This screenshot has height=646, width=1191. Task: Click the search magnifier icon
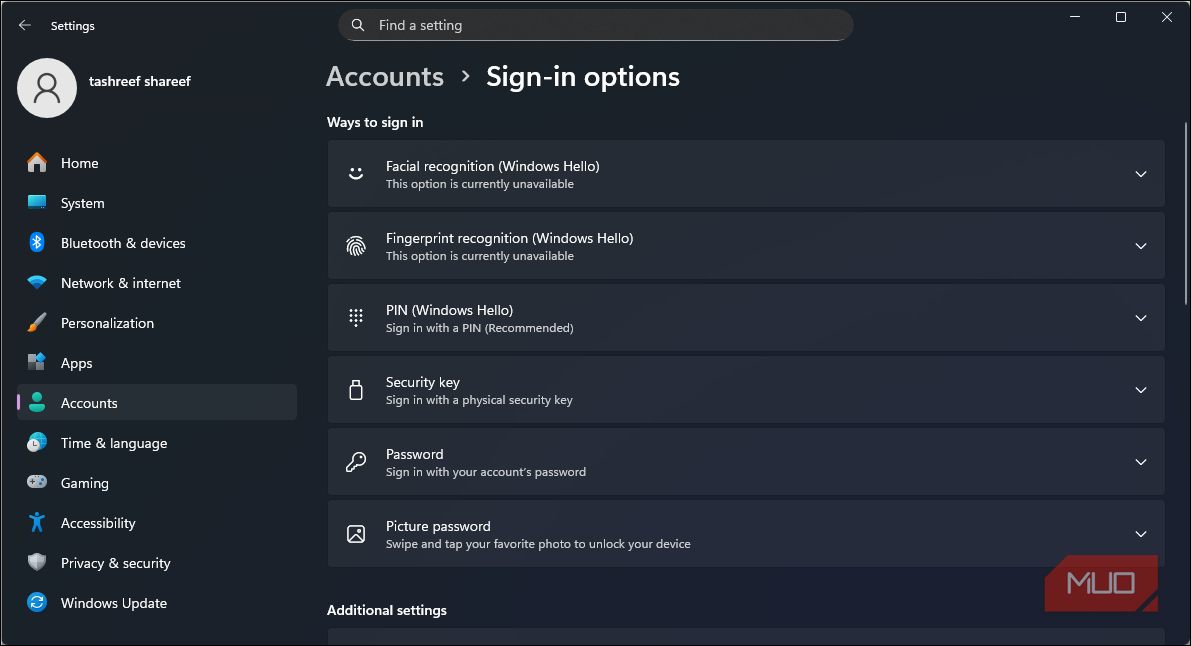point(358,25)
